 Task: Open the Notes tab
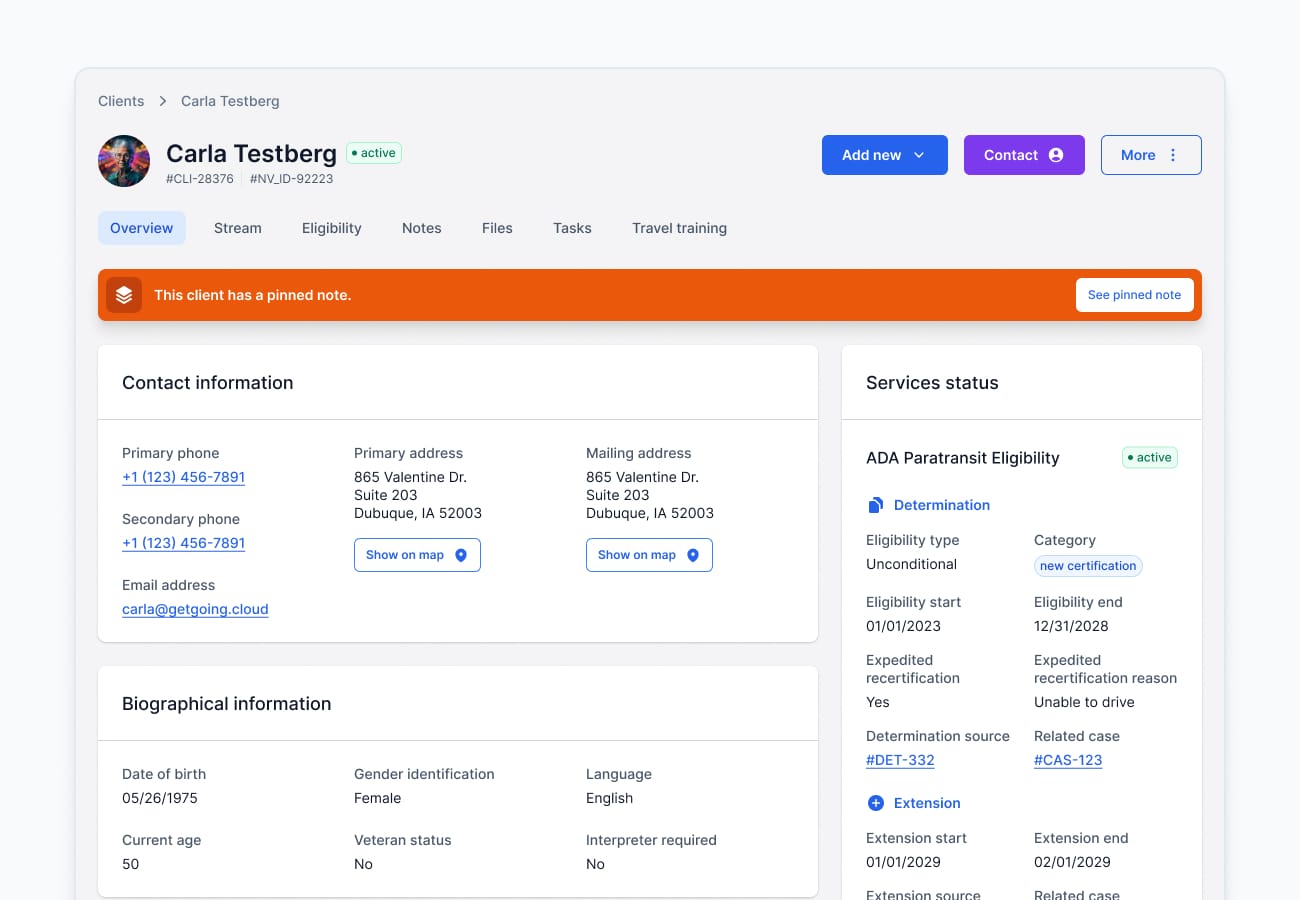point(422,228)
